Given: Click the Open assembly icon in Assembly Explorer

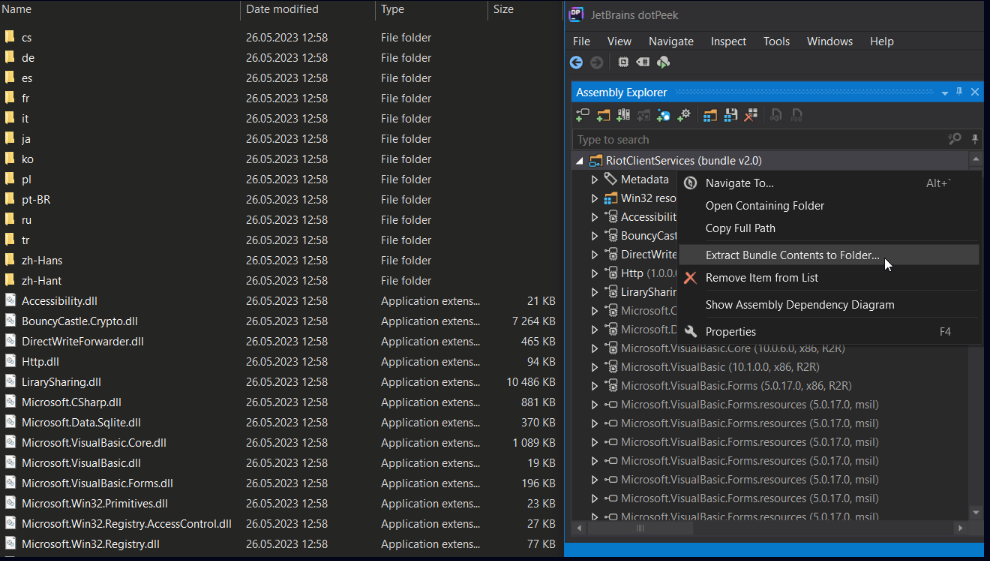Looking at the screenshot, I should 582,115.
